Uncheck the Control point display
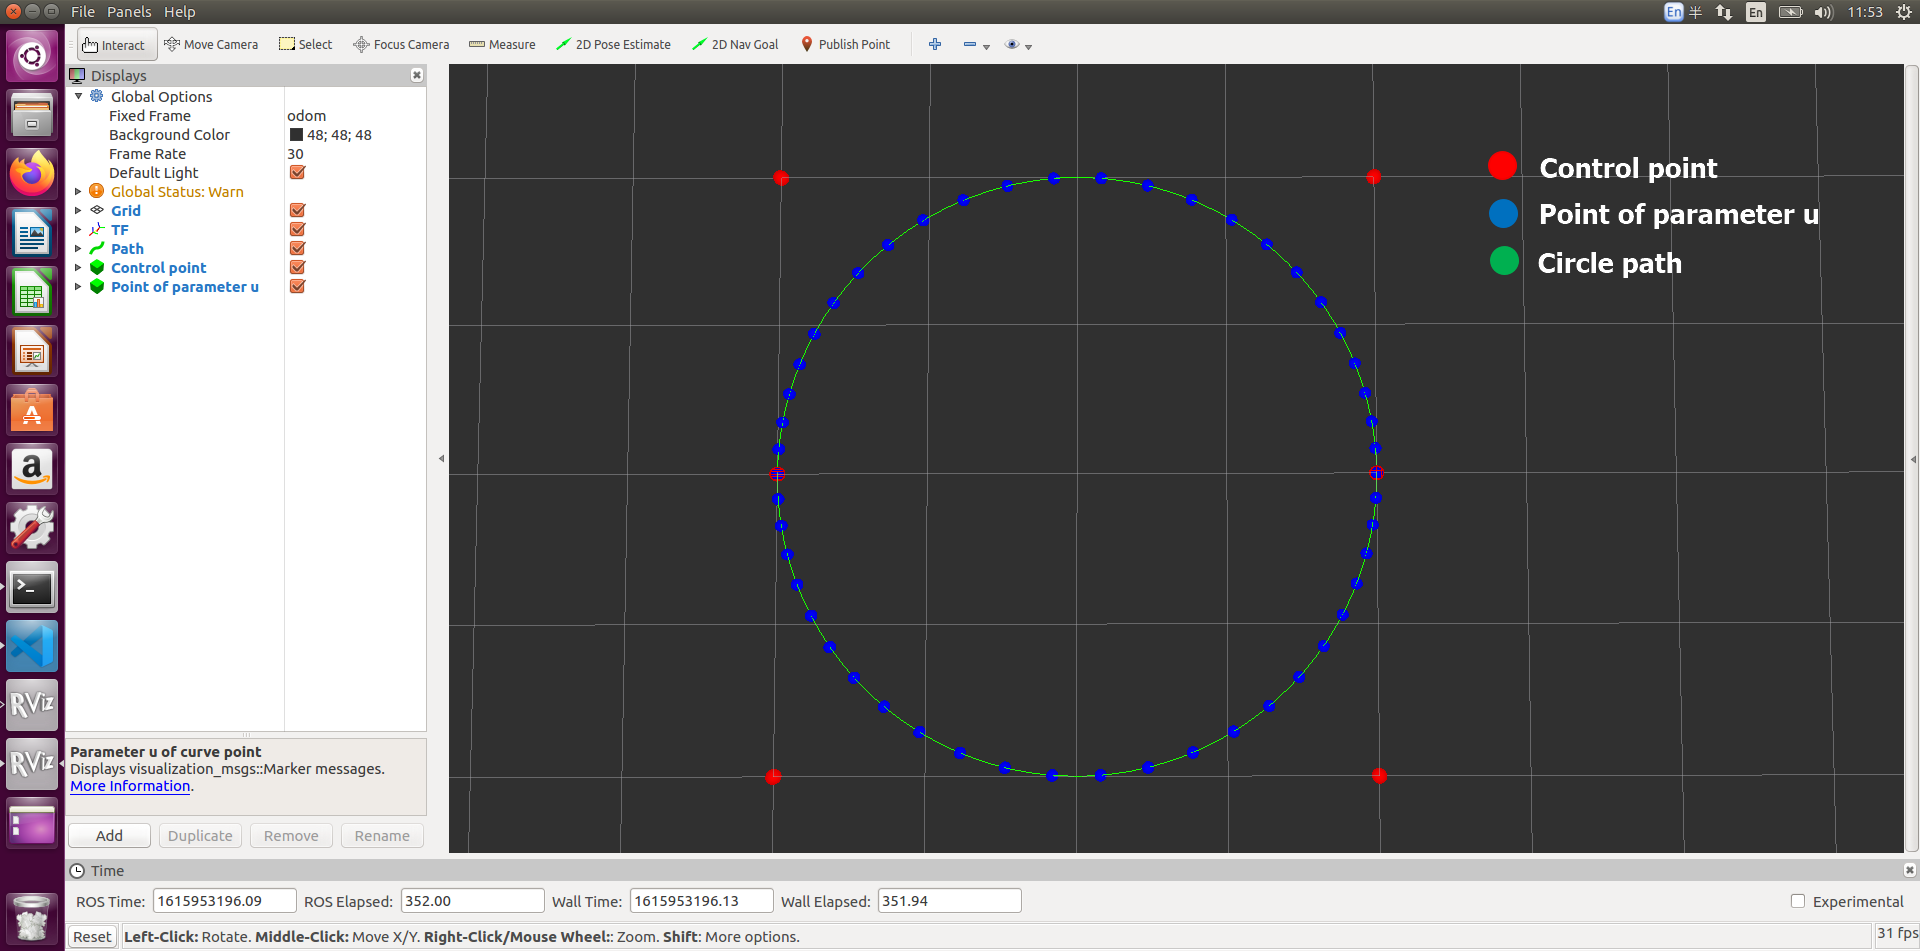Screen dimensions: 1920x951 [297, 268]
